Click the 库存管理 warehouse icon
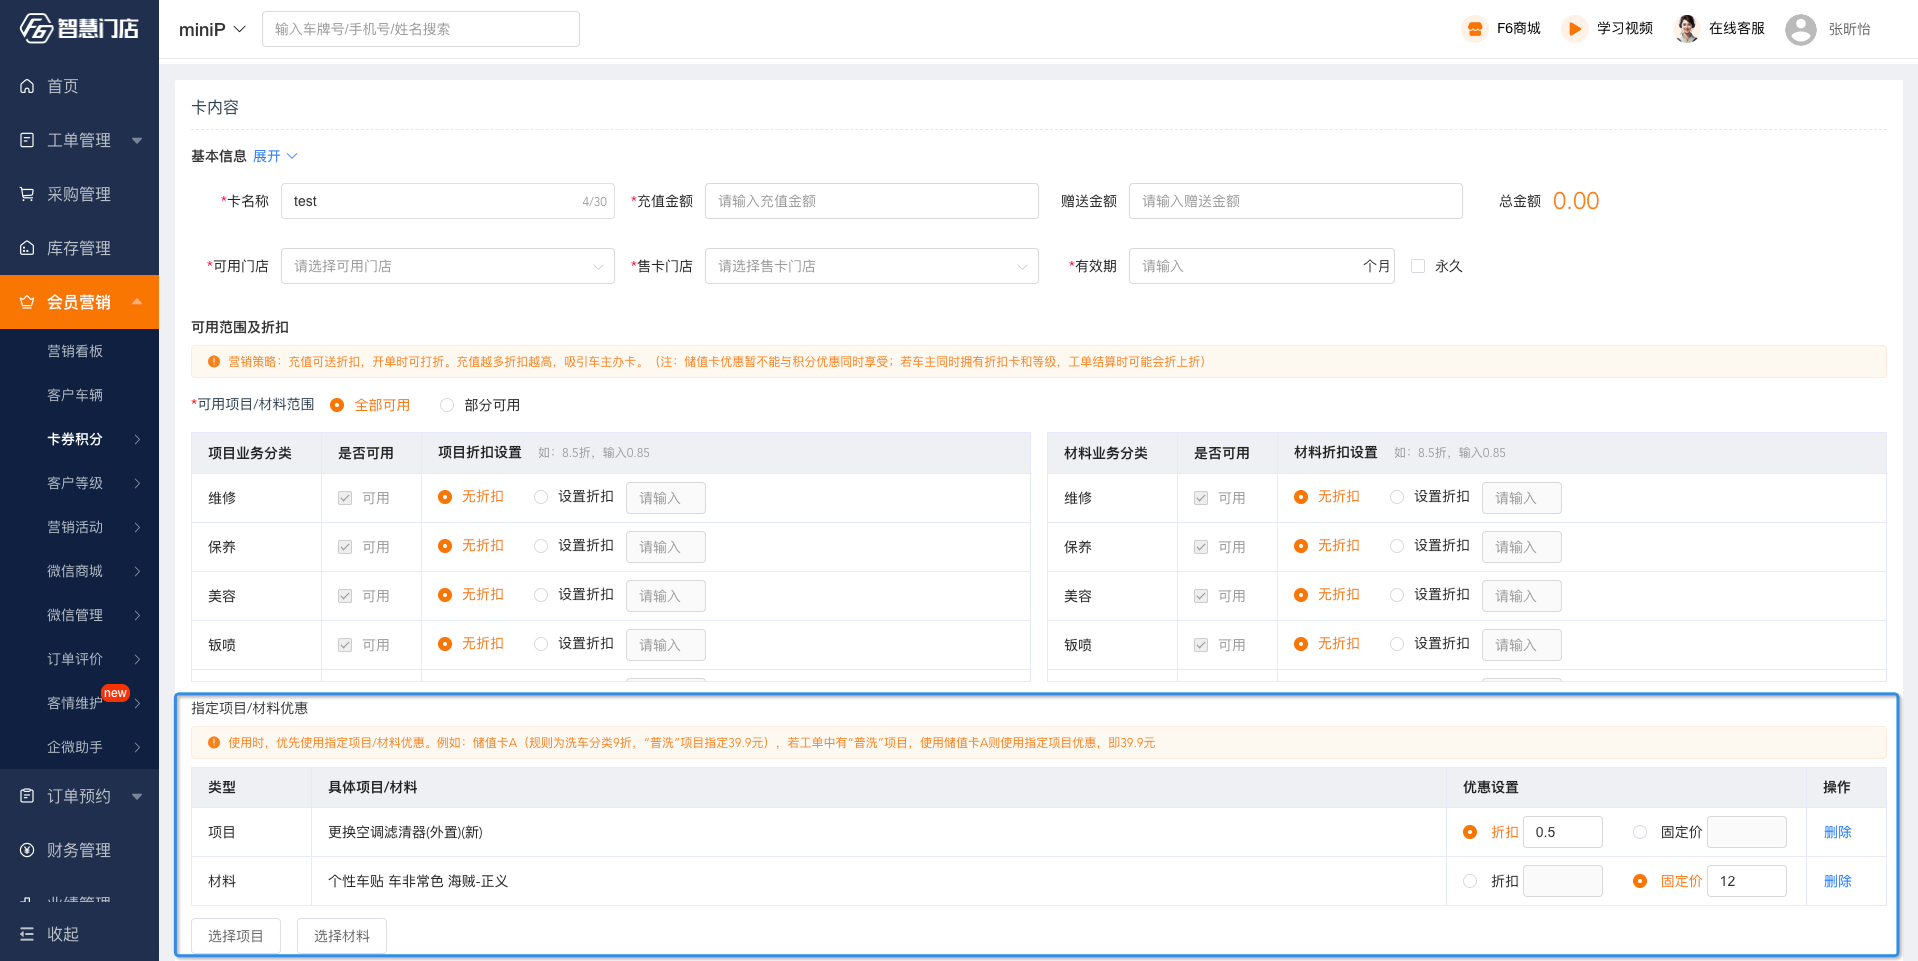Viewport: 1918px width, 961px height. (27, 248)
